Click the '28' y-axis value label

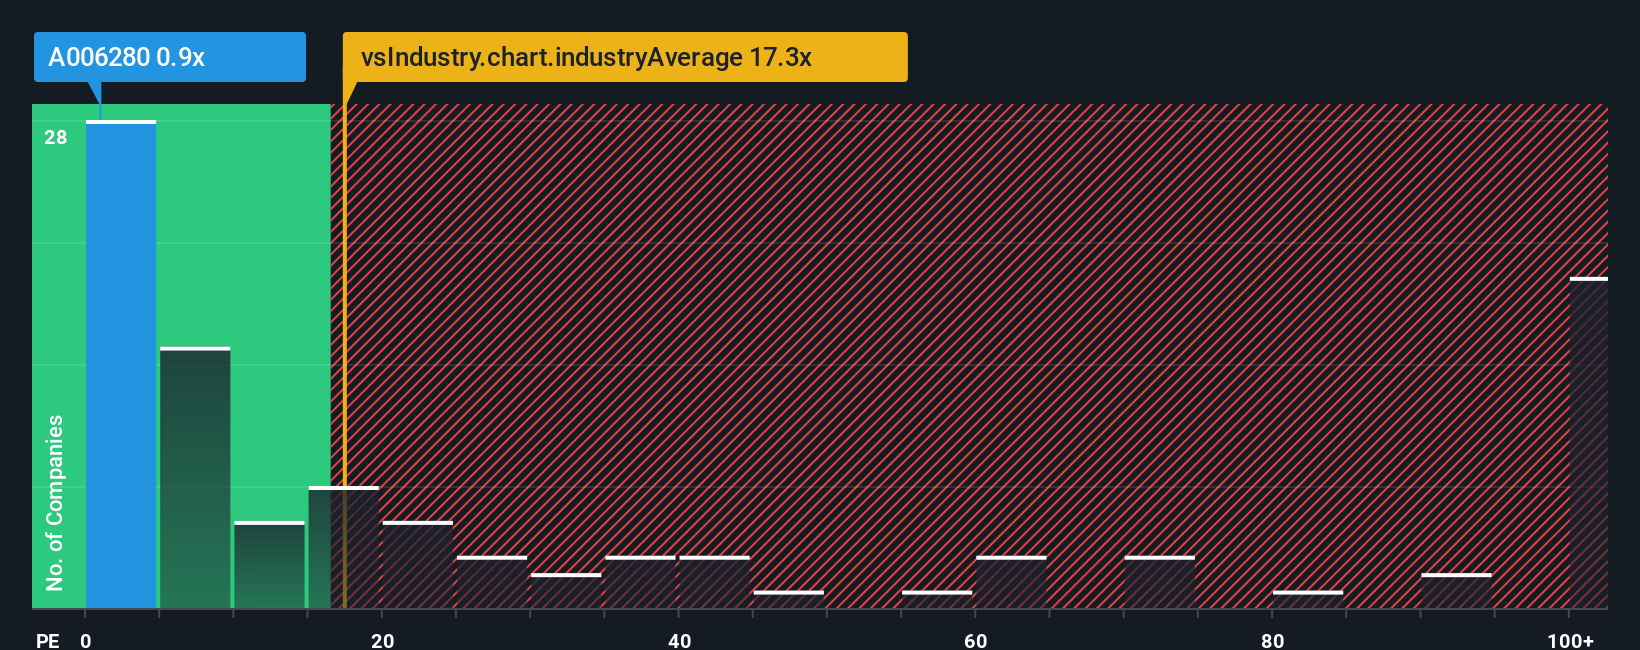tap(56, 137)
